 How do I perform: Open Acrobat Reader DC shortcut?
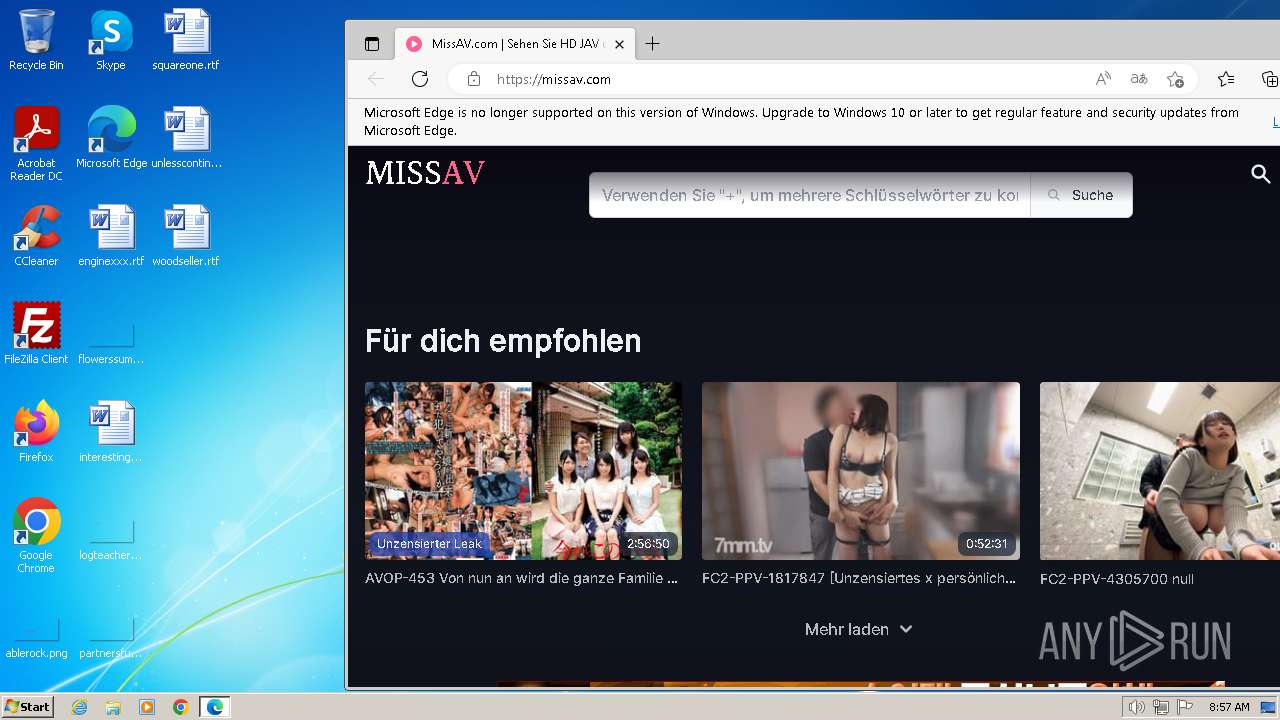click(36, 144)
